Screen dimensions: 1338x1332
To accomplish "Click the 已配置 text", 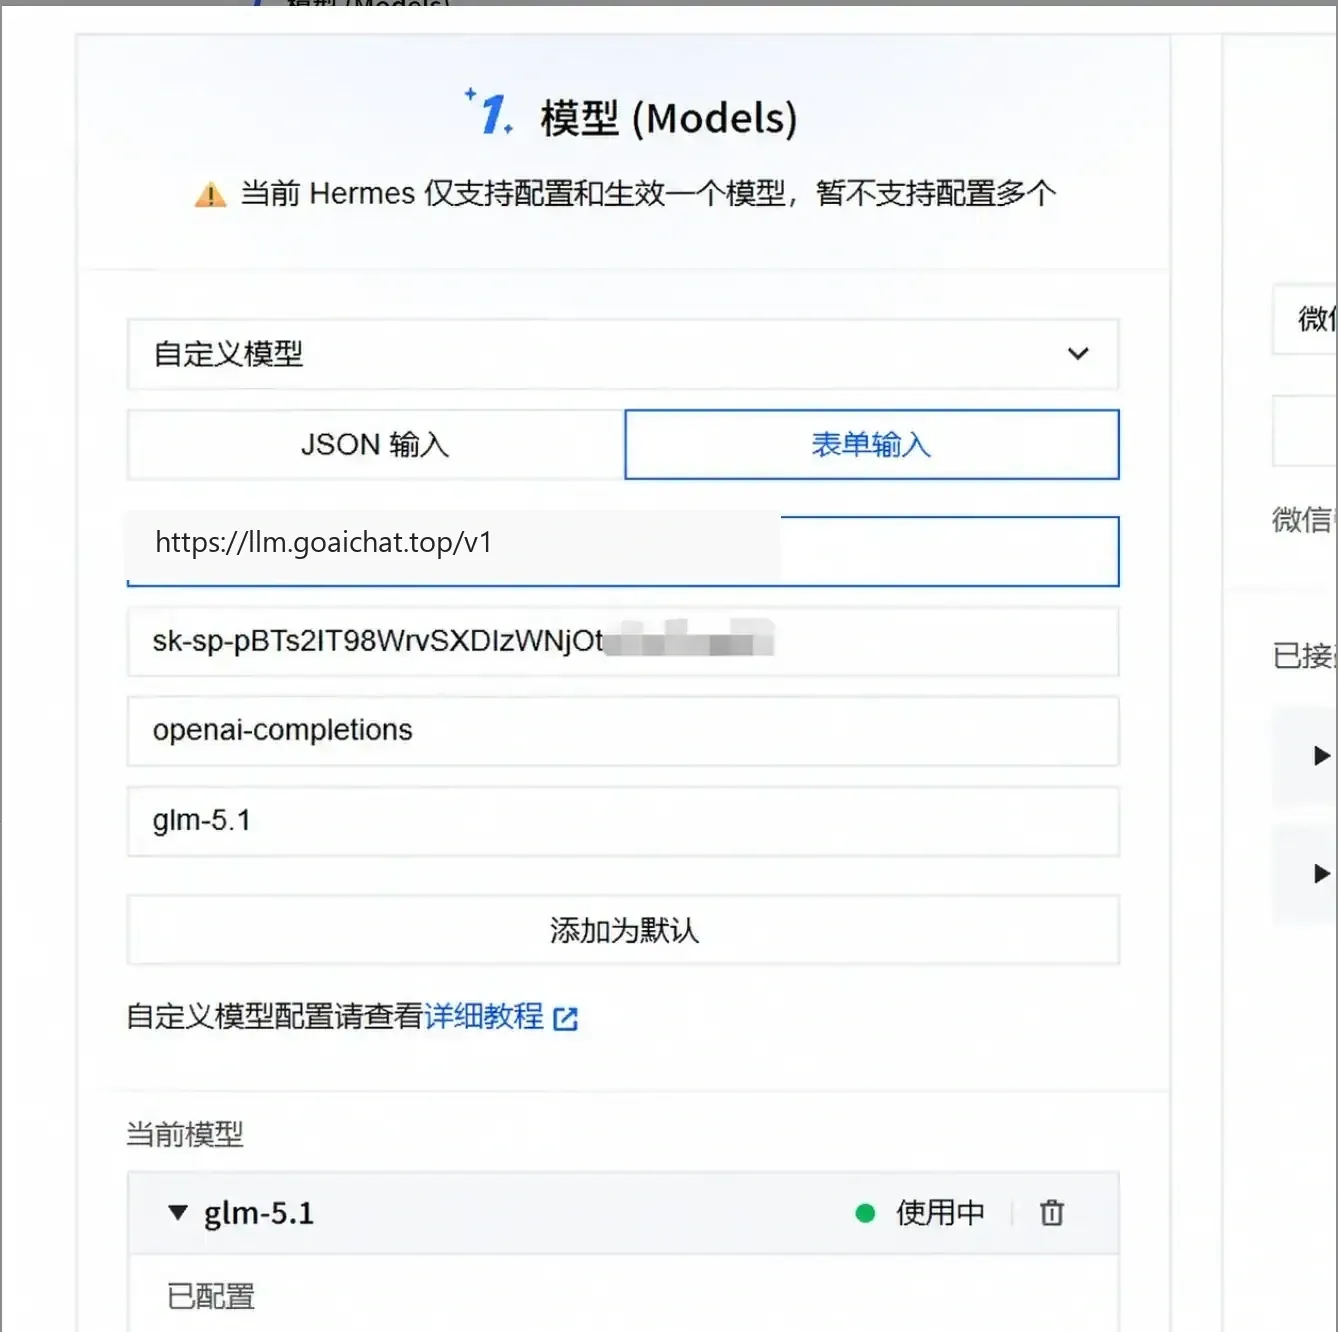I will pyautogui.click(x=210, y=1296).
